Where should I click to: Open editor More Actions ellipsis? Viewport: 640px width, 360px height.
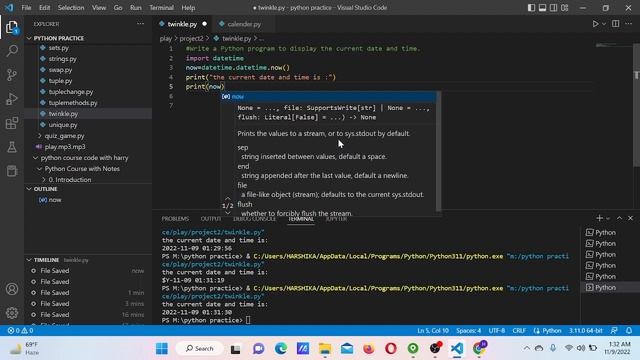(629, 24)
